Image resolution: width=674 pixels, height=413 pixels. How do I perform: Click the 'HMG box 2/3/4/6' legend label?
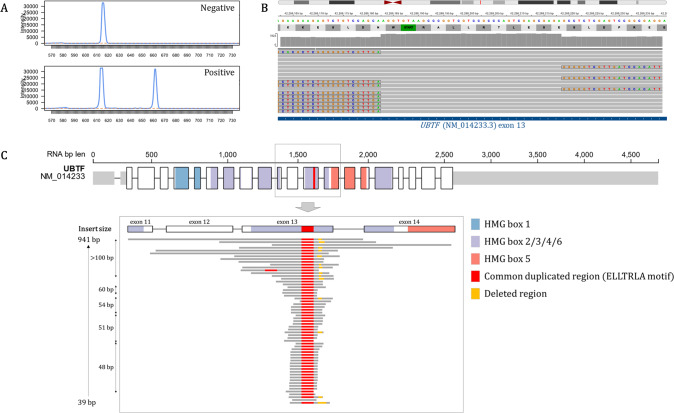point(523,242)
